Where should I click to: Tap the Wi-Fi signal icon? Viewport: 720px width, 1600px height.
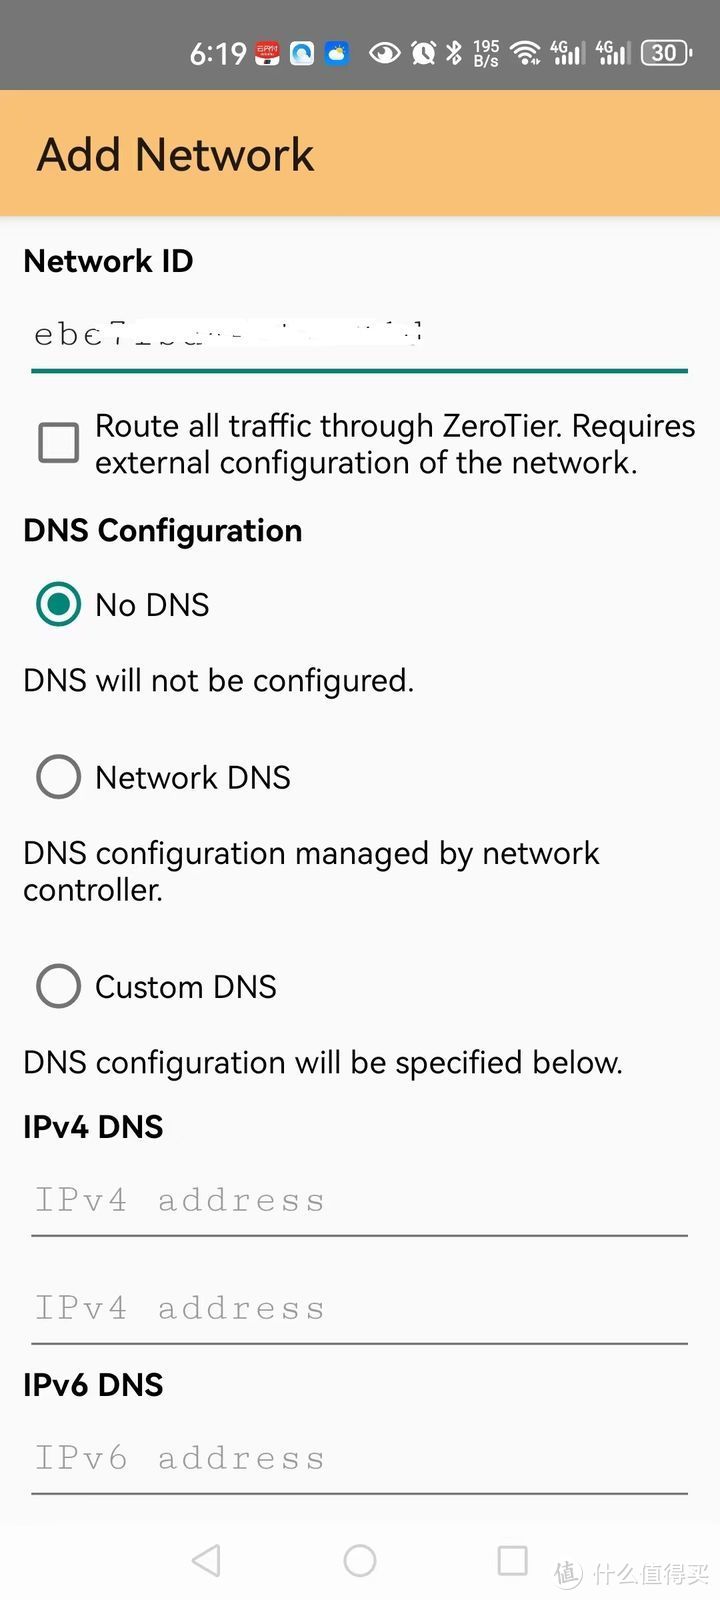coord(527,52)
